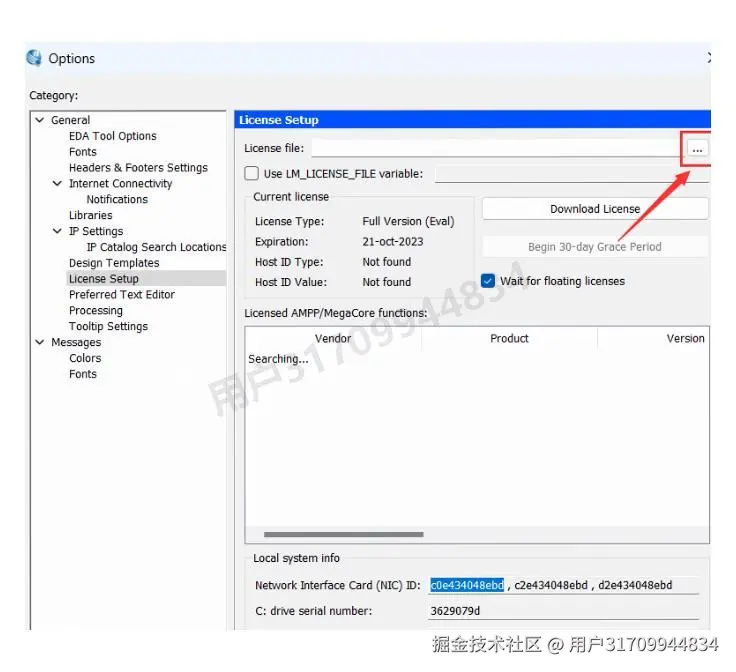The image size is (736, 672).
Task: Click the C: drive serial number 3629079d
Action: 455,611
